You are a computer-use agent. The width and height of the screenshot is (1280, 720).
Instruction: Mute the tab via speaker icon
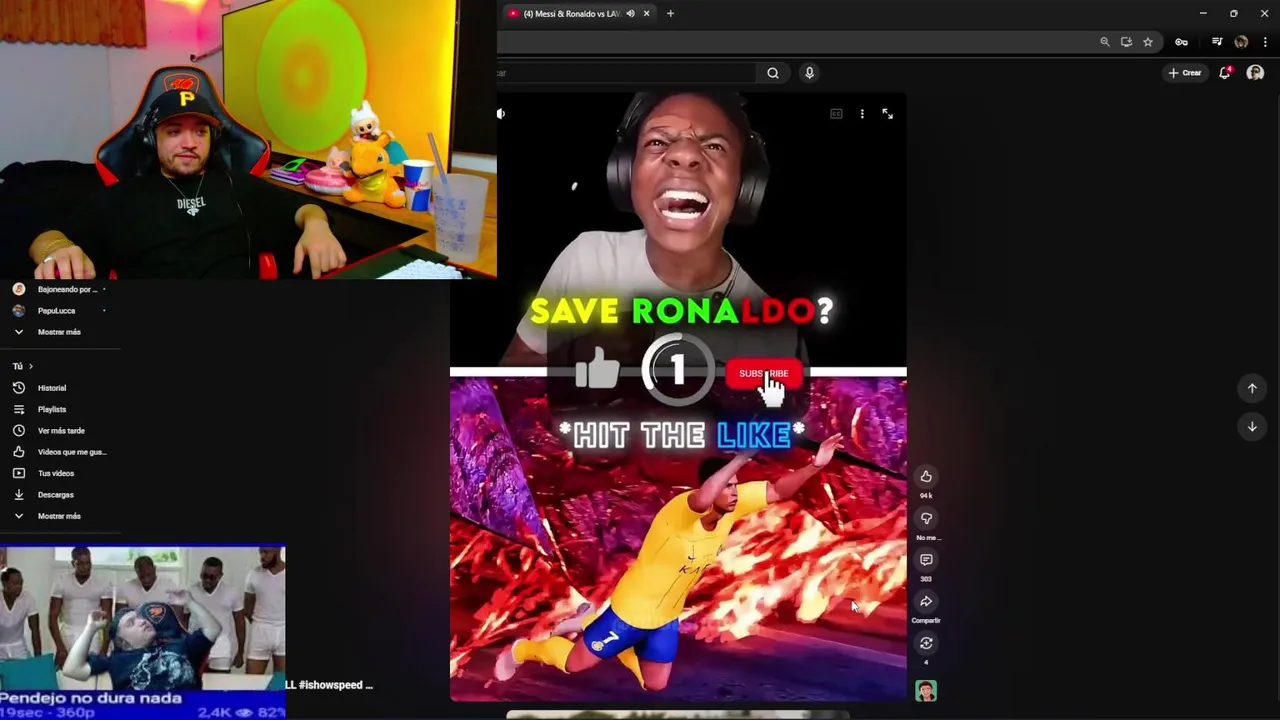click(630, 13)
